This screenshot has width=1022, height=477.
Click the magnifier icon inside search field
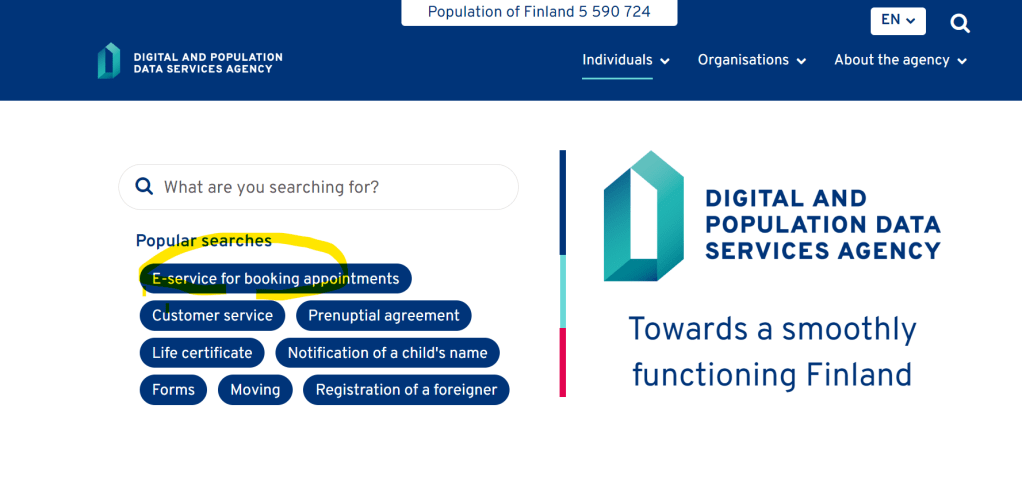[144, 187]
